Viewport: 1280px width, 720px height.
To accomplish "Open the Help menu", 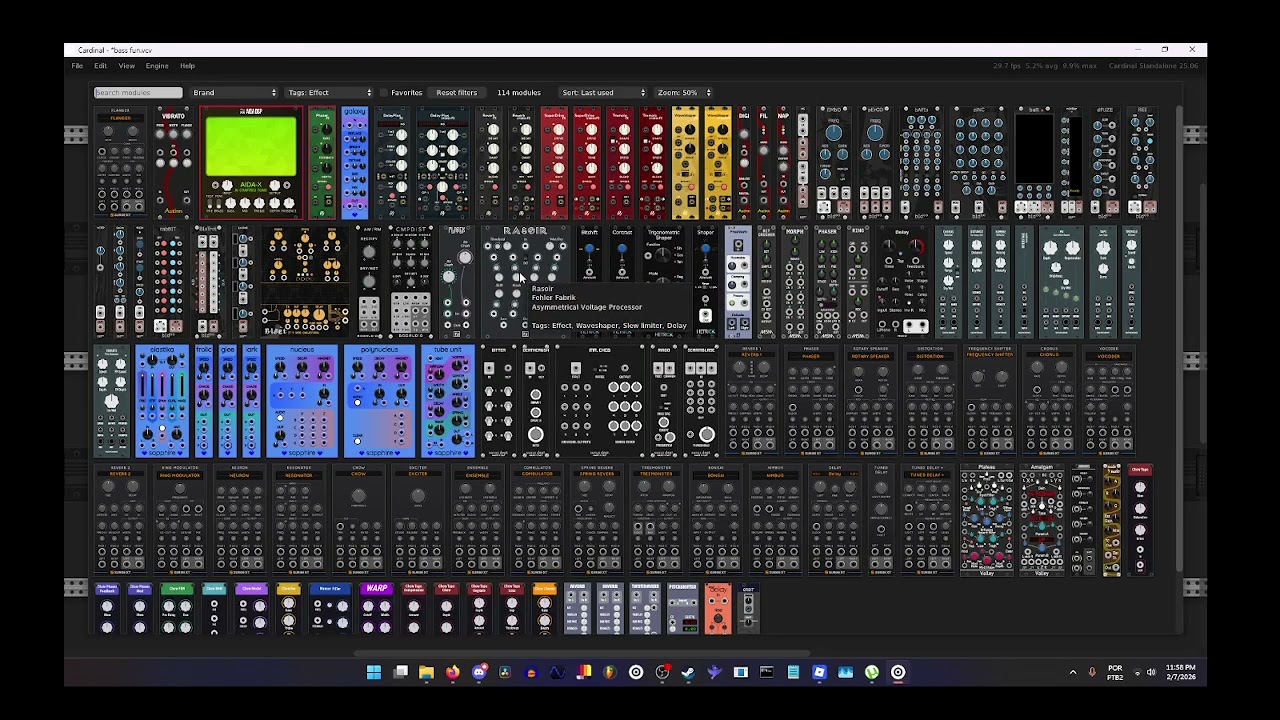I will [187, 66].
